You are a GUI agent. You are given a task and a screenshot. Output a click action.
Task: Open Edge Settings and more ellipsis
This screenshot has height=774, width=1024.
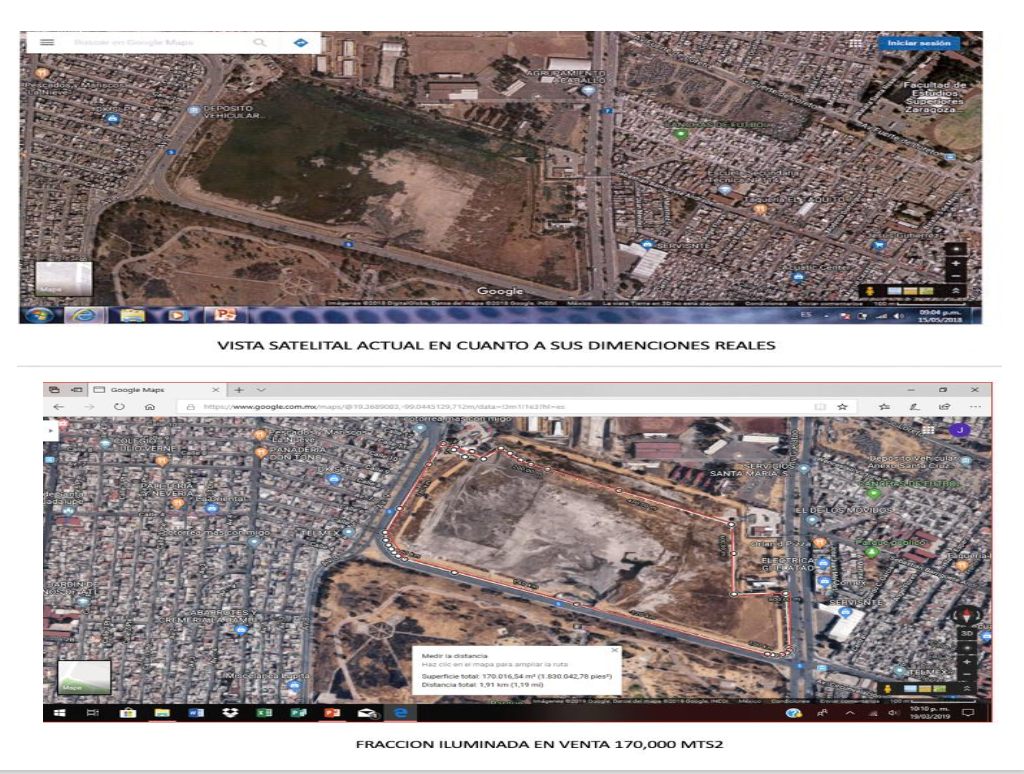(975, 407)
